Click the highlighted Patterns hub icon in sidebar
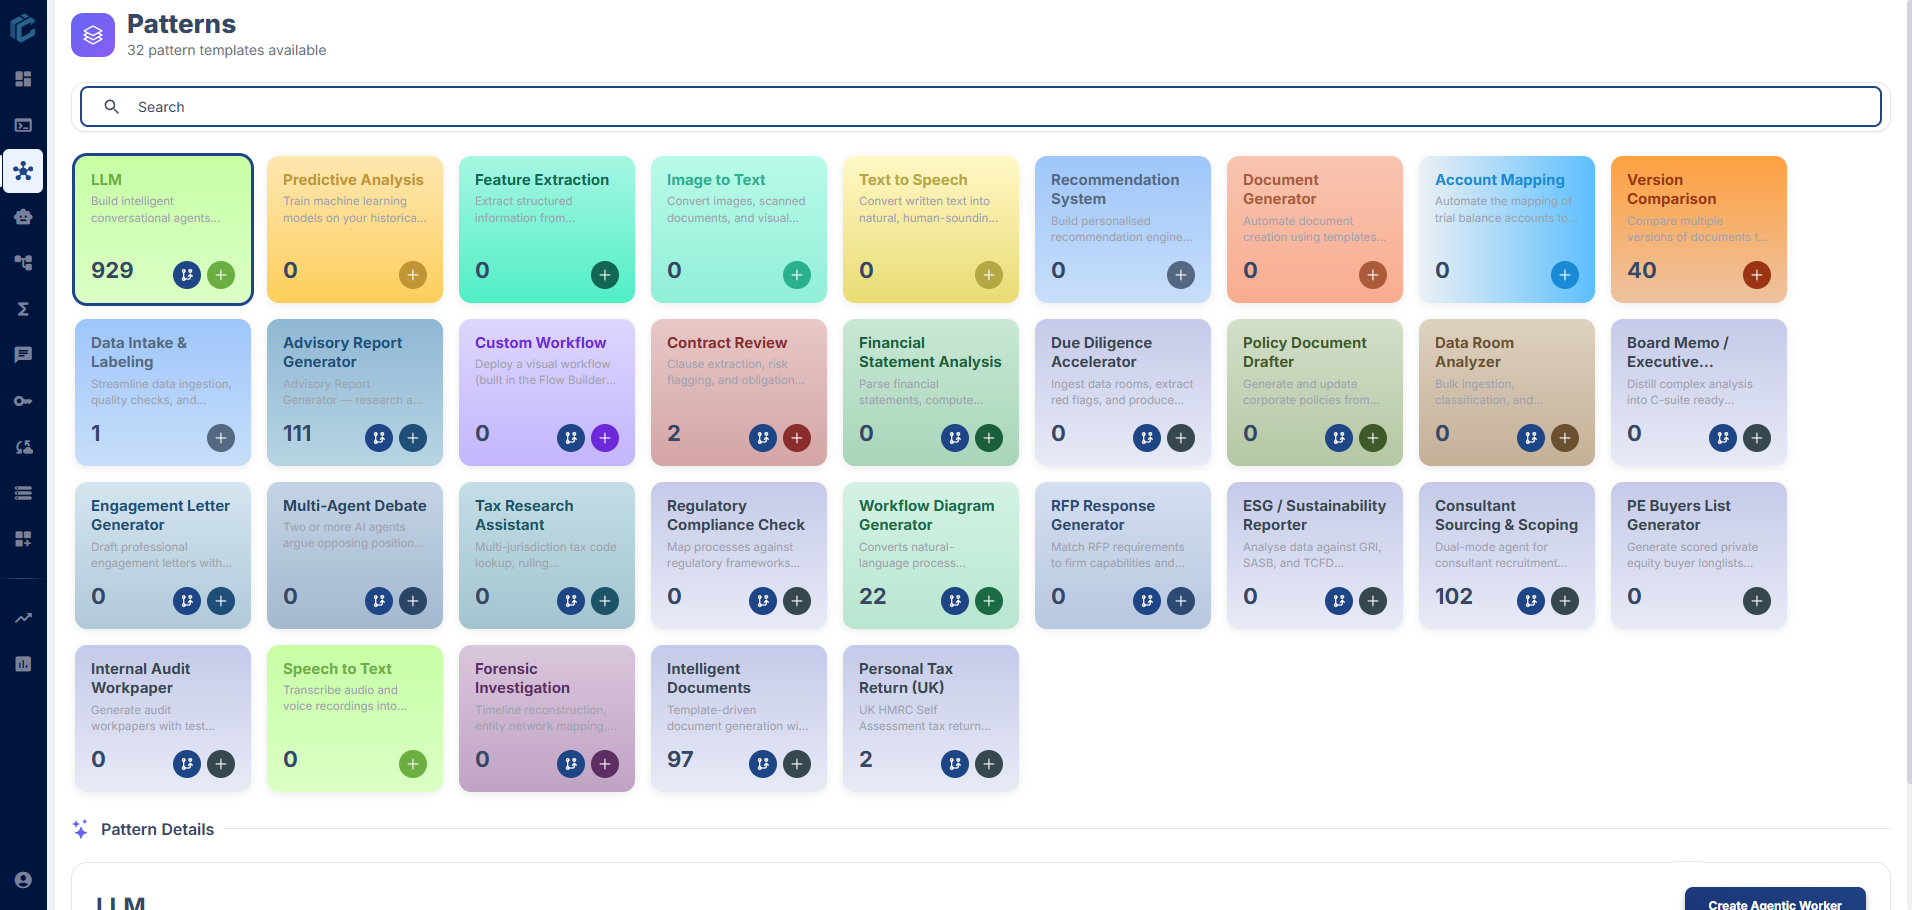 pyautogui.click(x=23, y=171)
